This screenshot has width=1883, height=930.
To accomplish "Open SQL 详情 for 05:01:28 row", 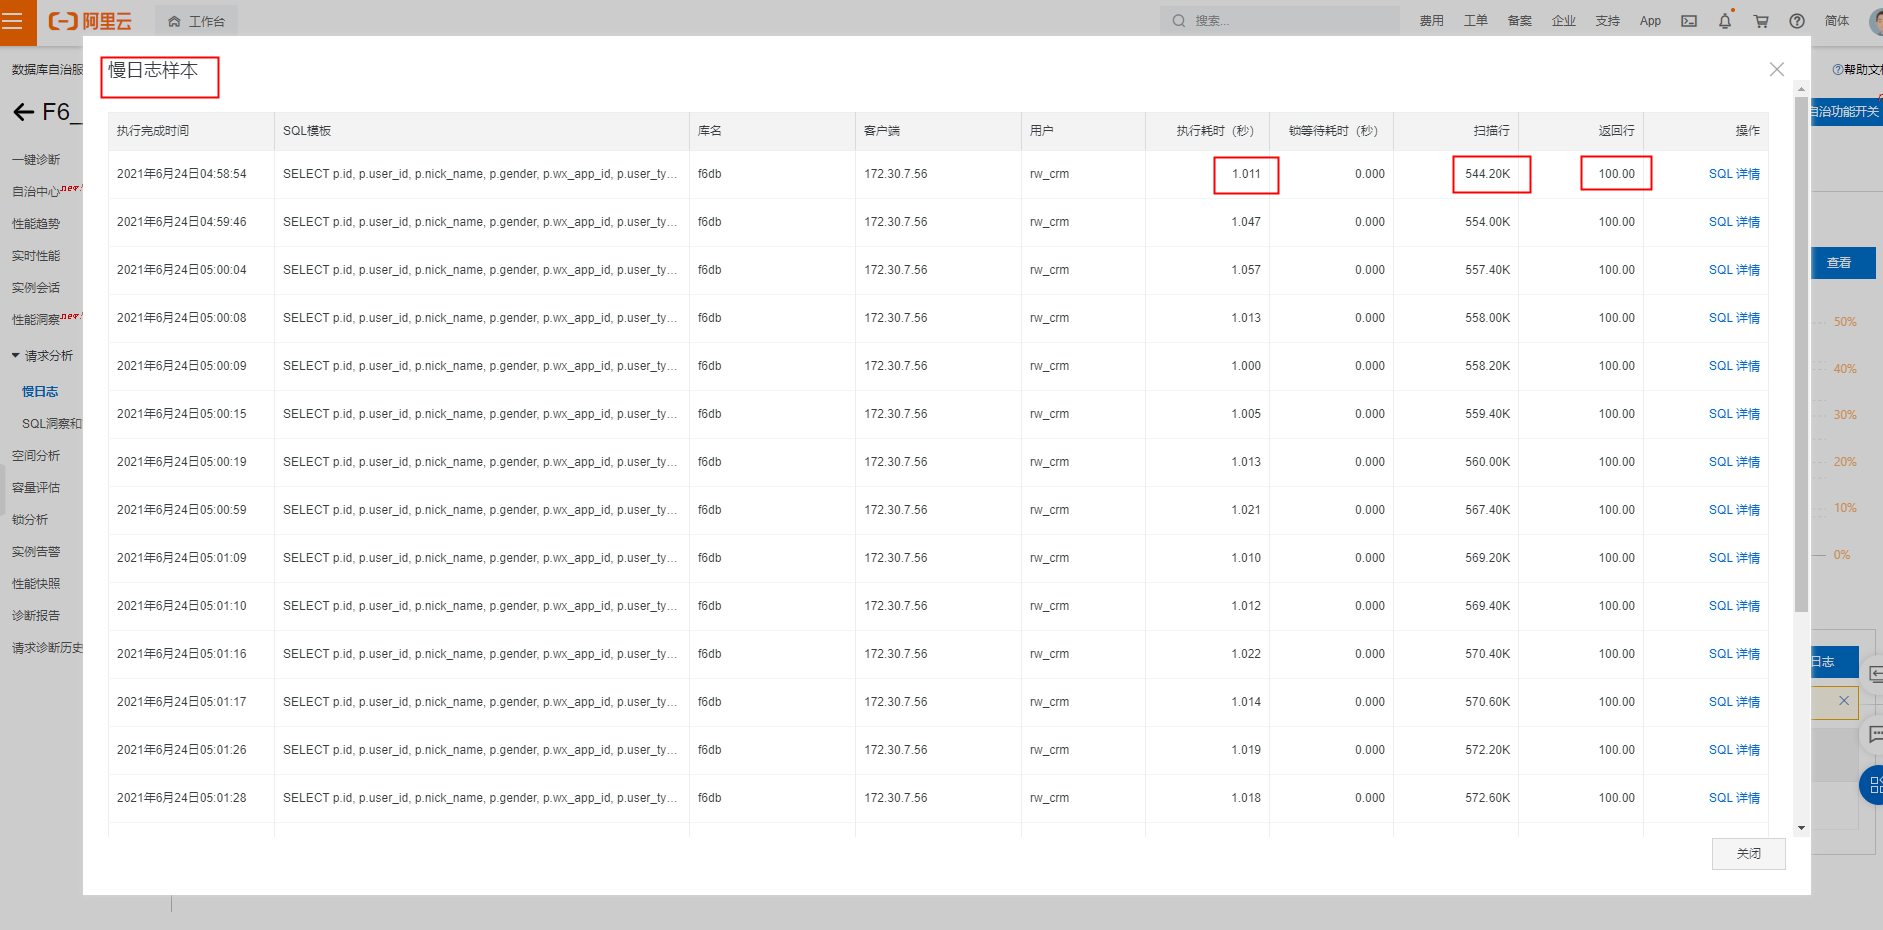I will click(1734, 798).
